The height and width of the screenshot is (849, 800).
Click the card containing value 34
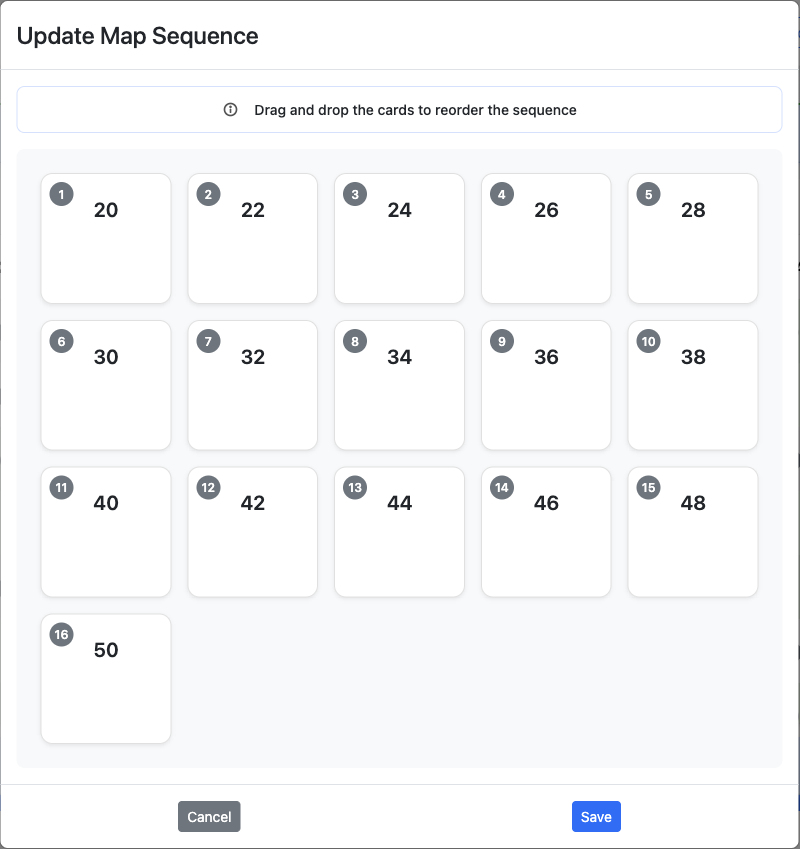tap(399, 385)
